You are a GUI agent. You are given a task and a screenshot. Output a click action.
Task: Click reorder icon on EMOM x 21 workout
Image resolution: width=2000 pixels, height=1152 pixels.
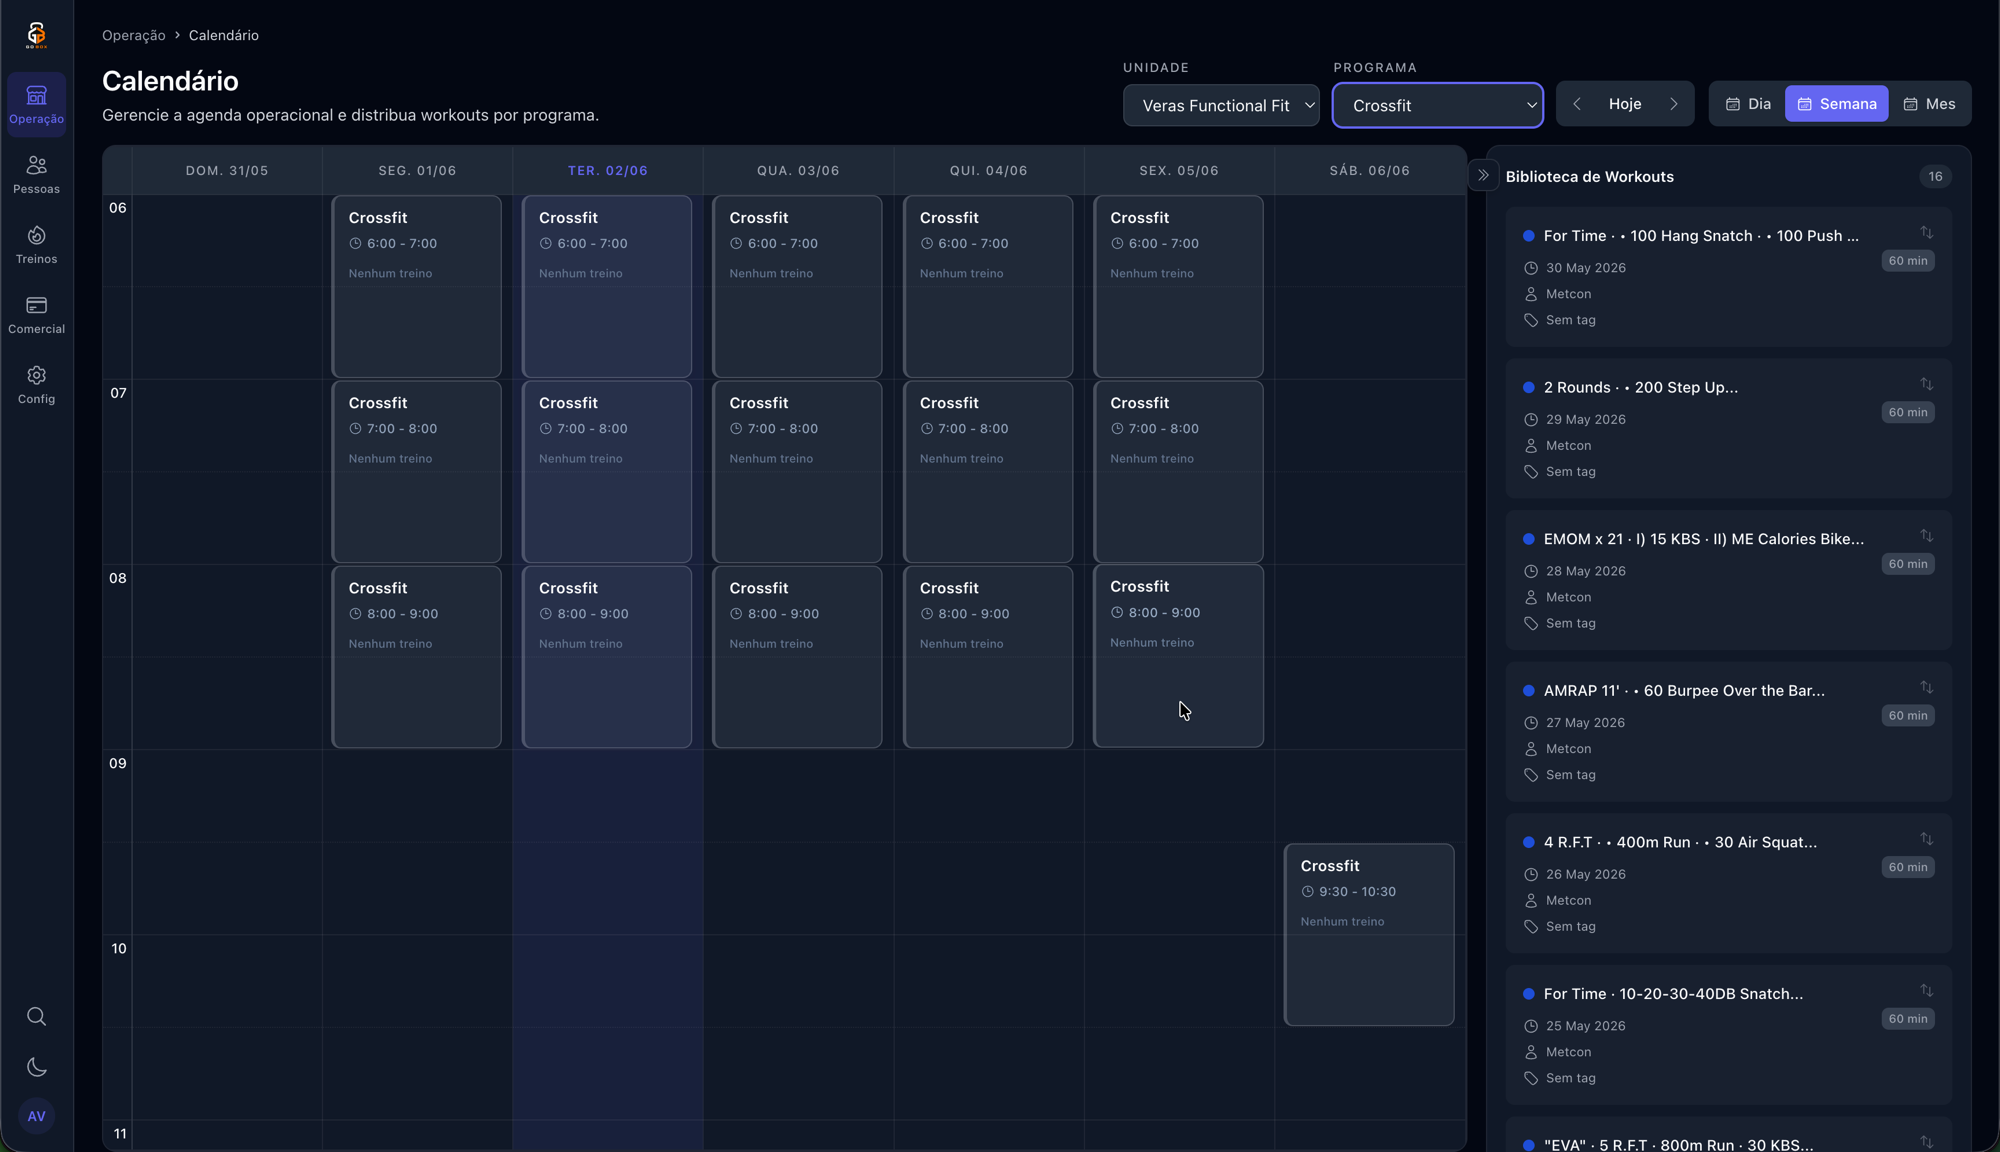coord(1926,536)
